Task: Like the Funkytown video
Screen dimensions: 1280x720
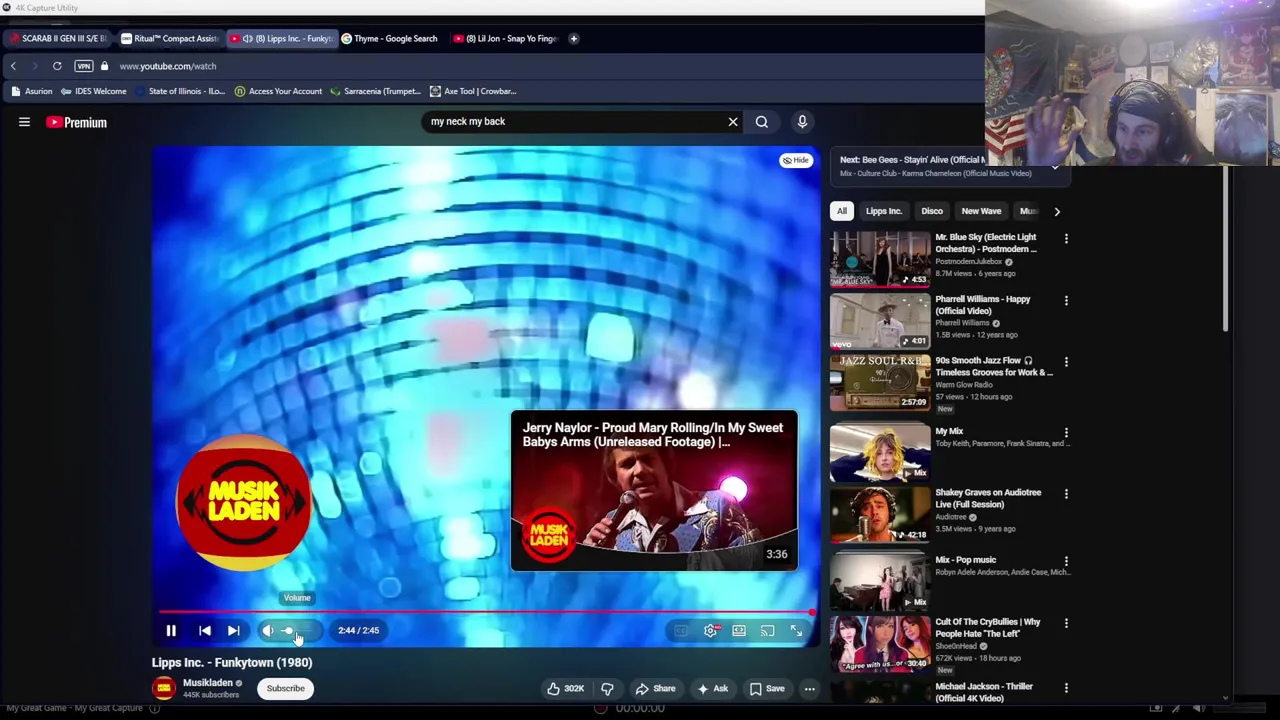Action: pyautogui.click(x=565, y=689)
